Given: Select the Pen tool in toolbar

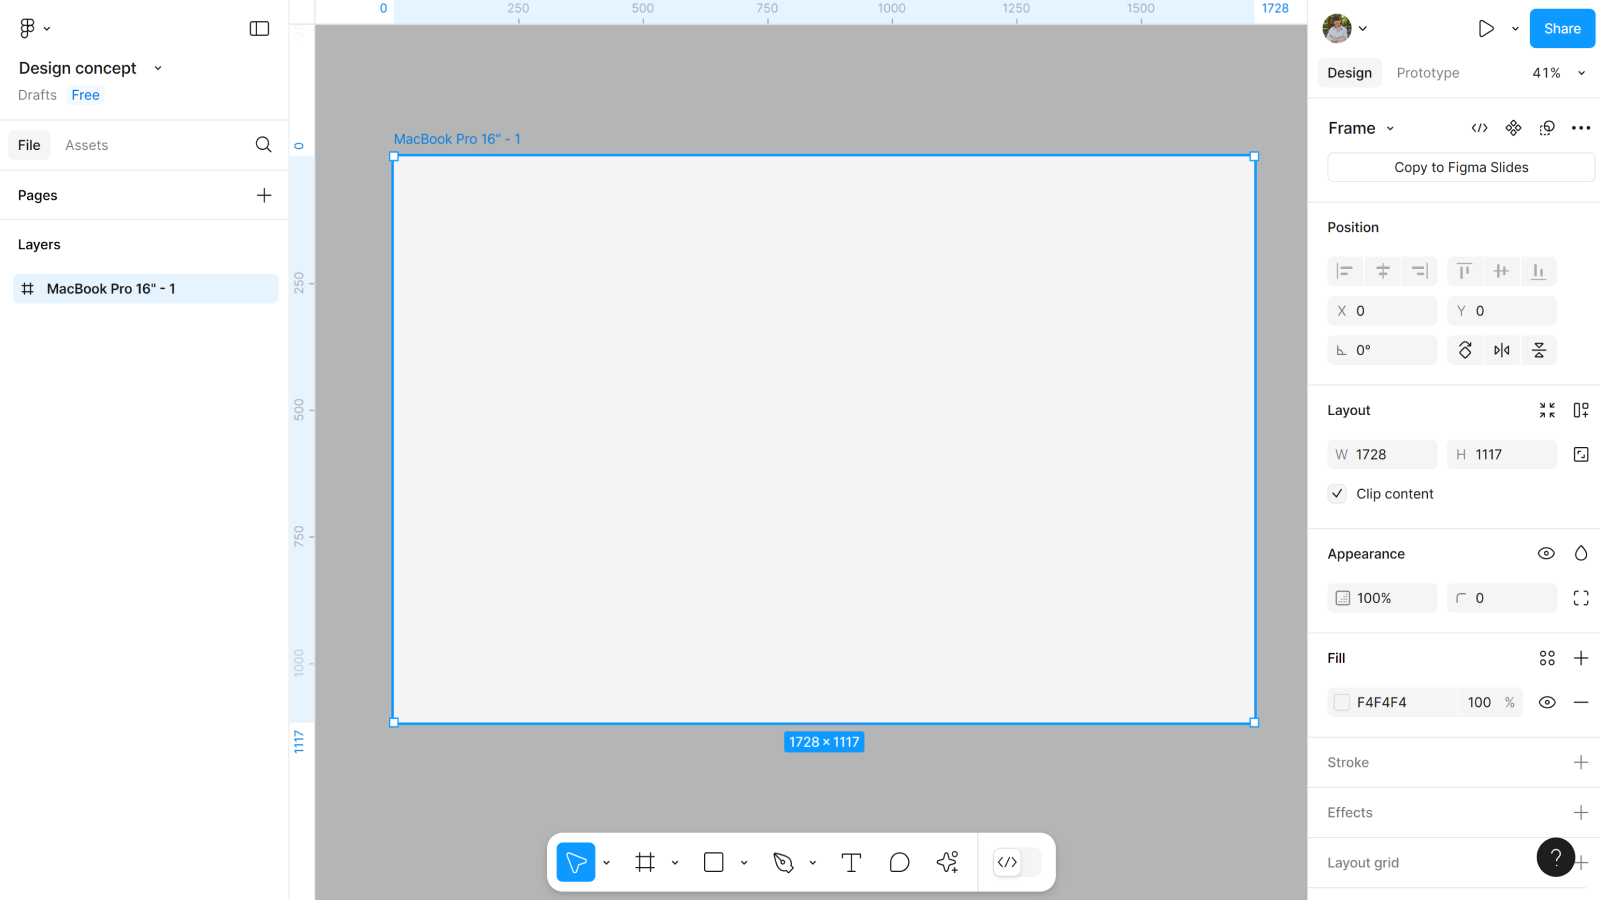Looking at the screenshot, I should point(783,862).
